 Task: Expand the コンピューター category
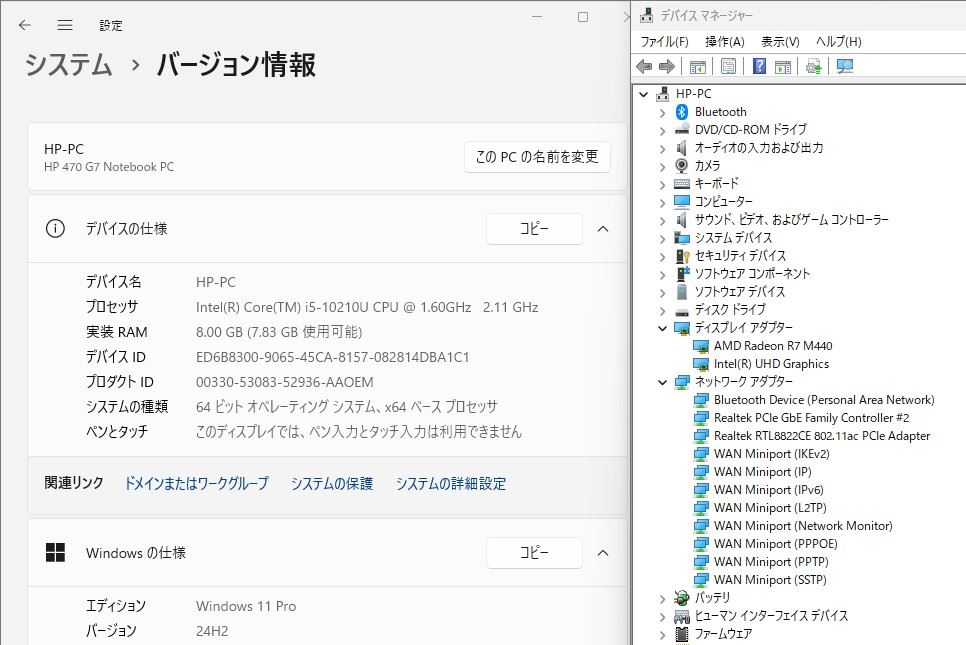point(662,203)
